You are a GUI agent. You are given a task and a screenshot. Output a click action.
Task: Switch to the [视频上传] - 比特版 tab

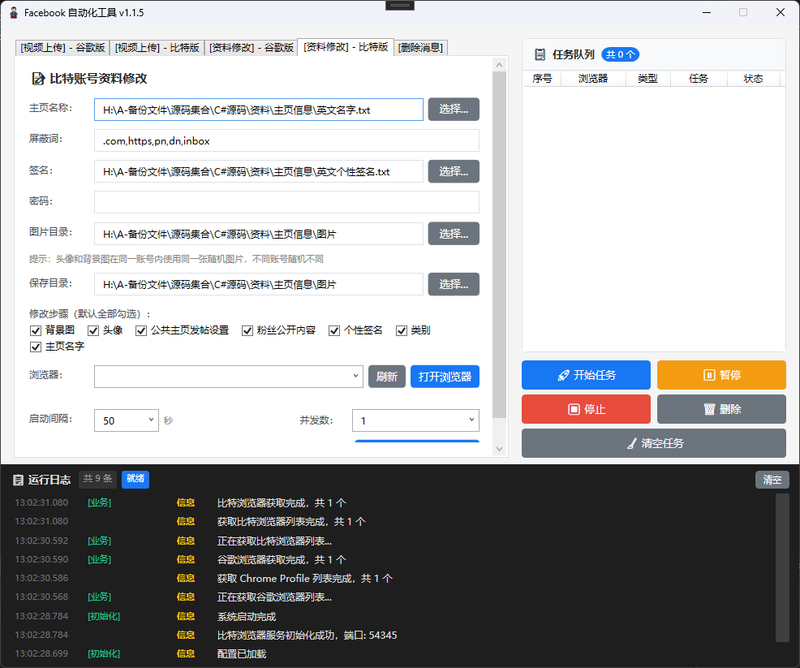tap(157, 47)
